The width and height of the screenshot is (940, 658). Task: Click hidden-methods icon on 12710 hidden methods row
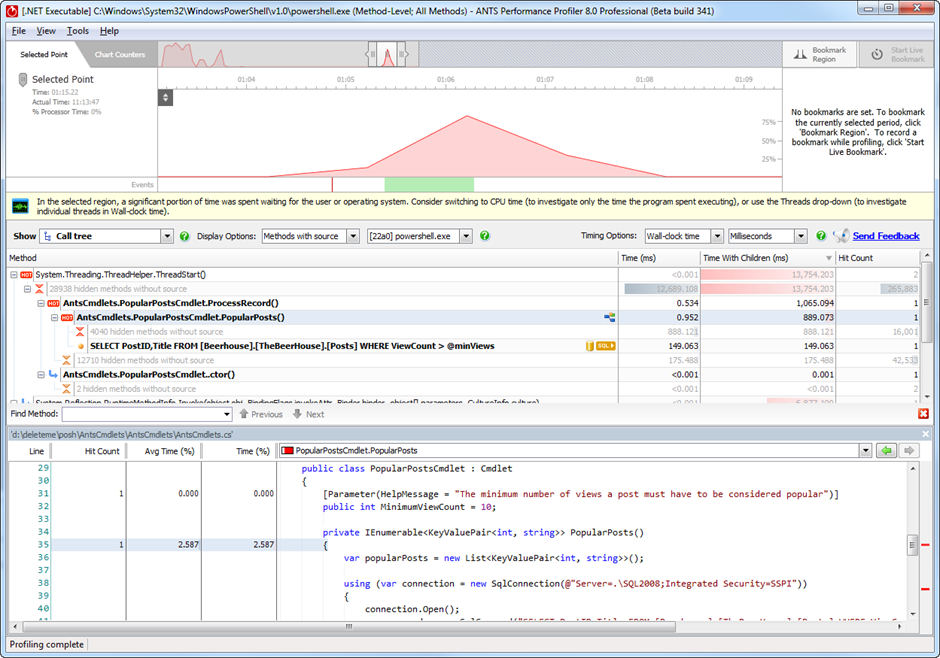tap(67, 360)
